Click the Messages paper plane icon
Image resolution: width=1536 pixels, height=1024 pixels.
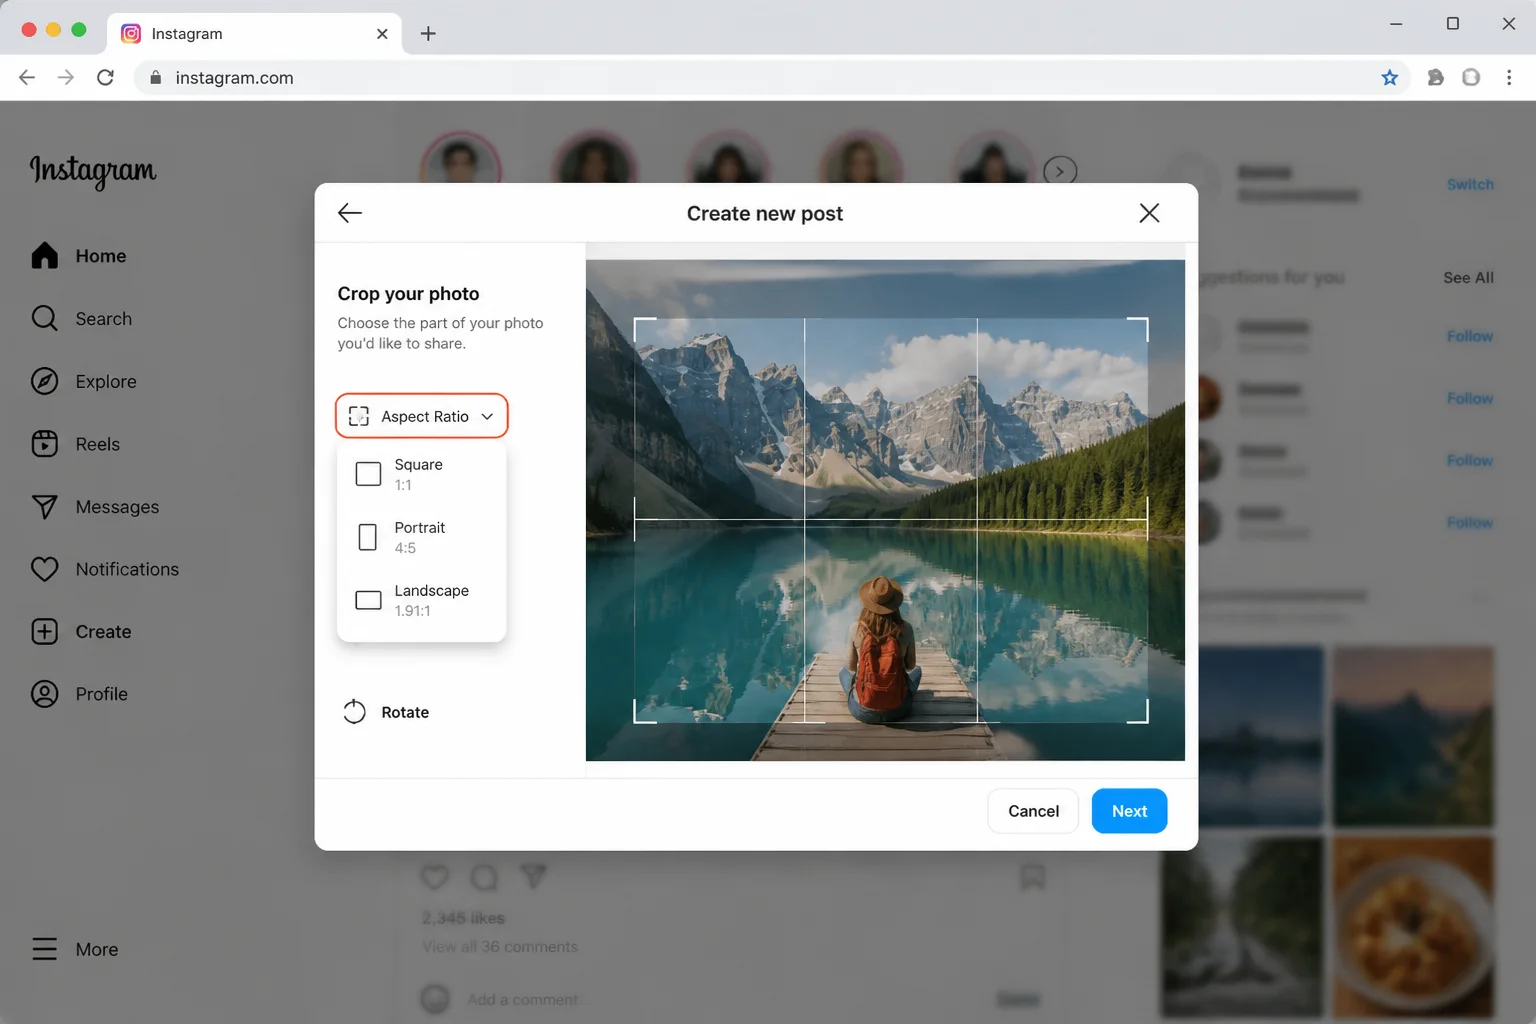click(x=44, y=507)
